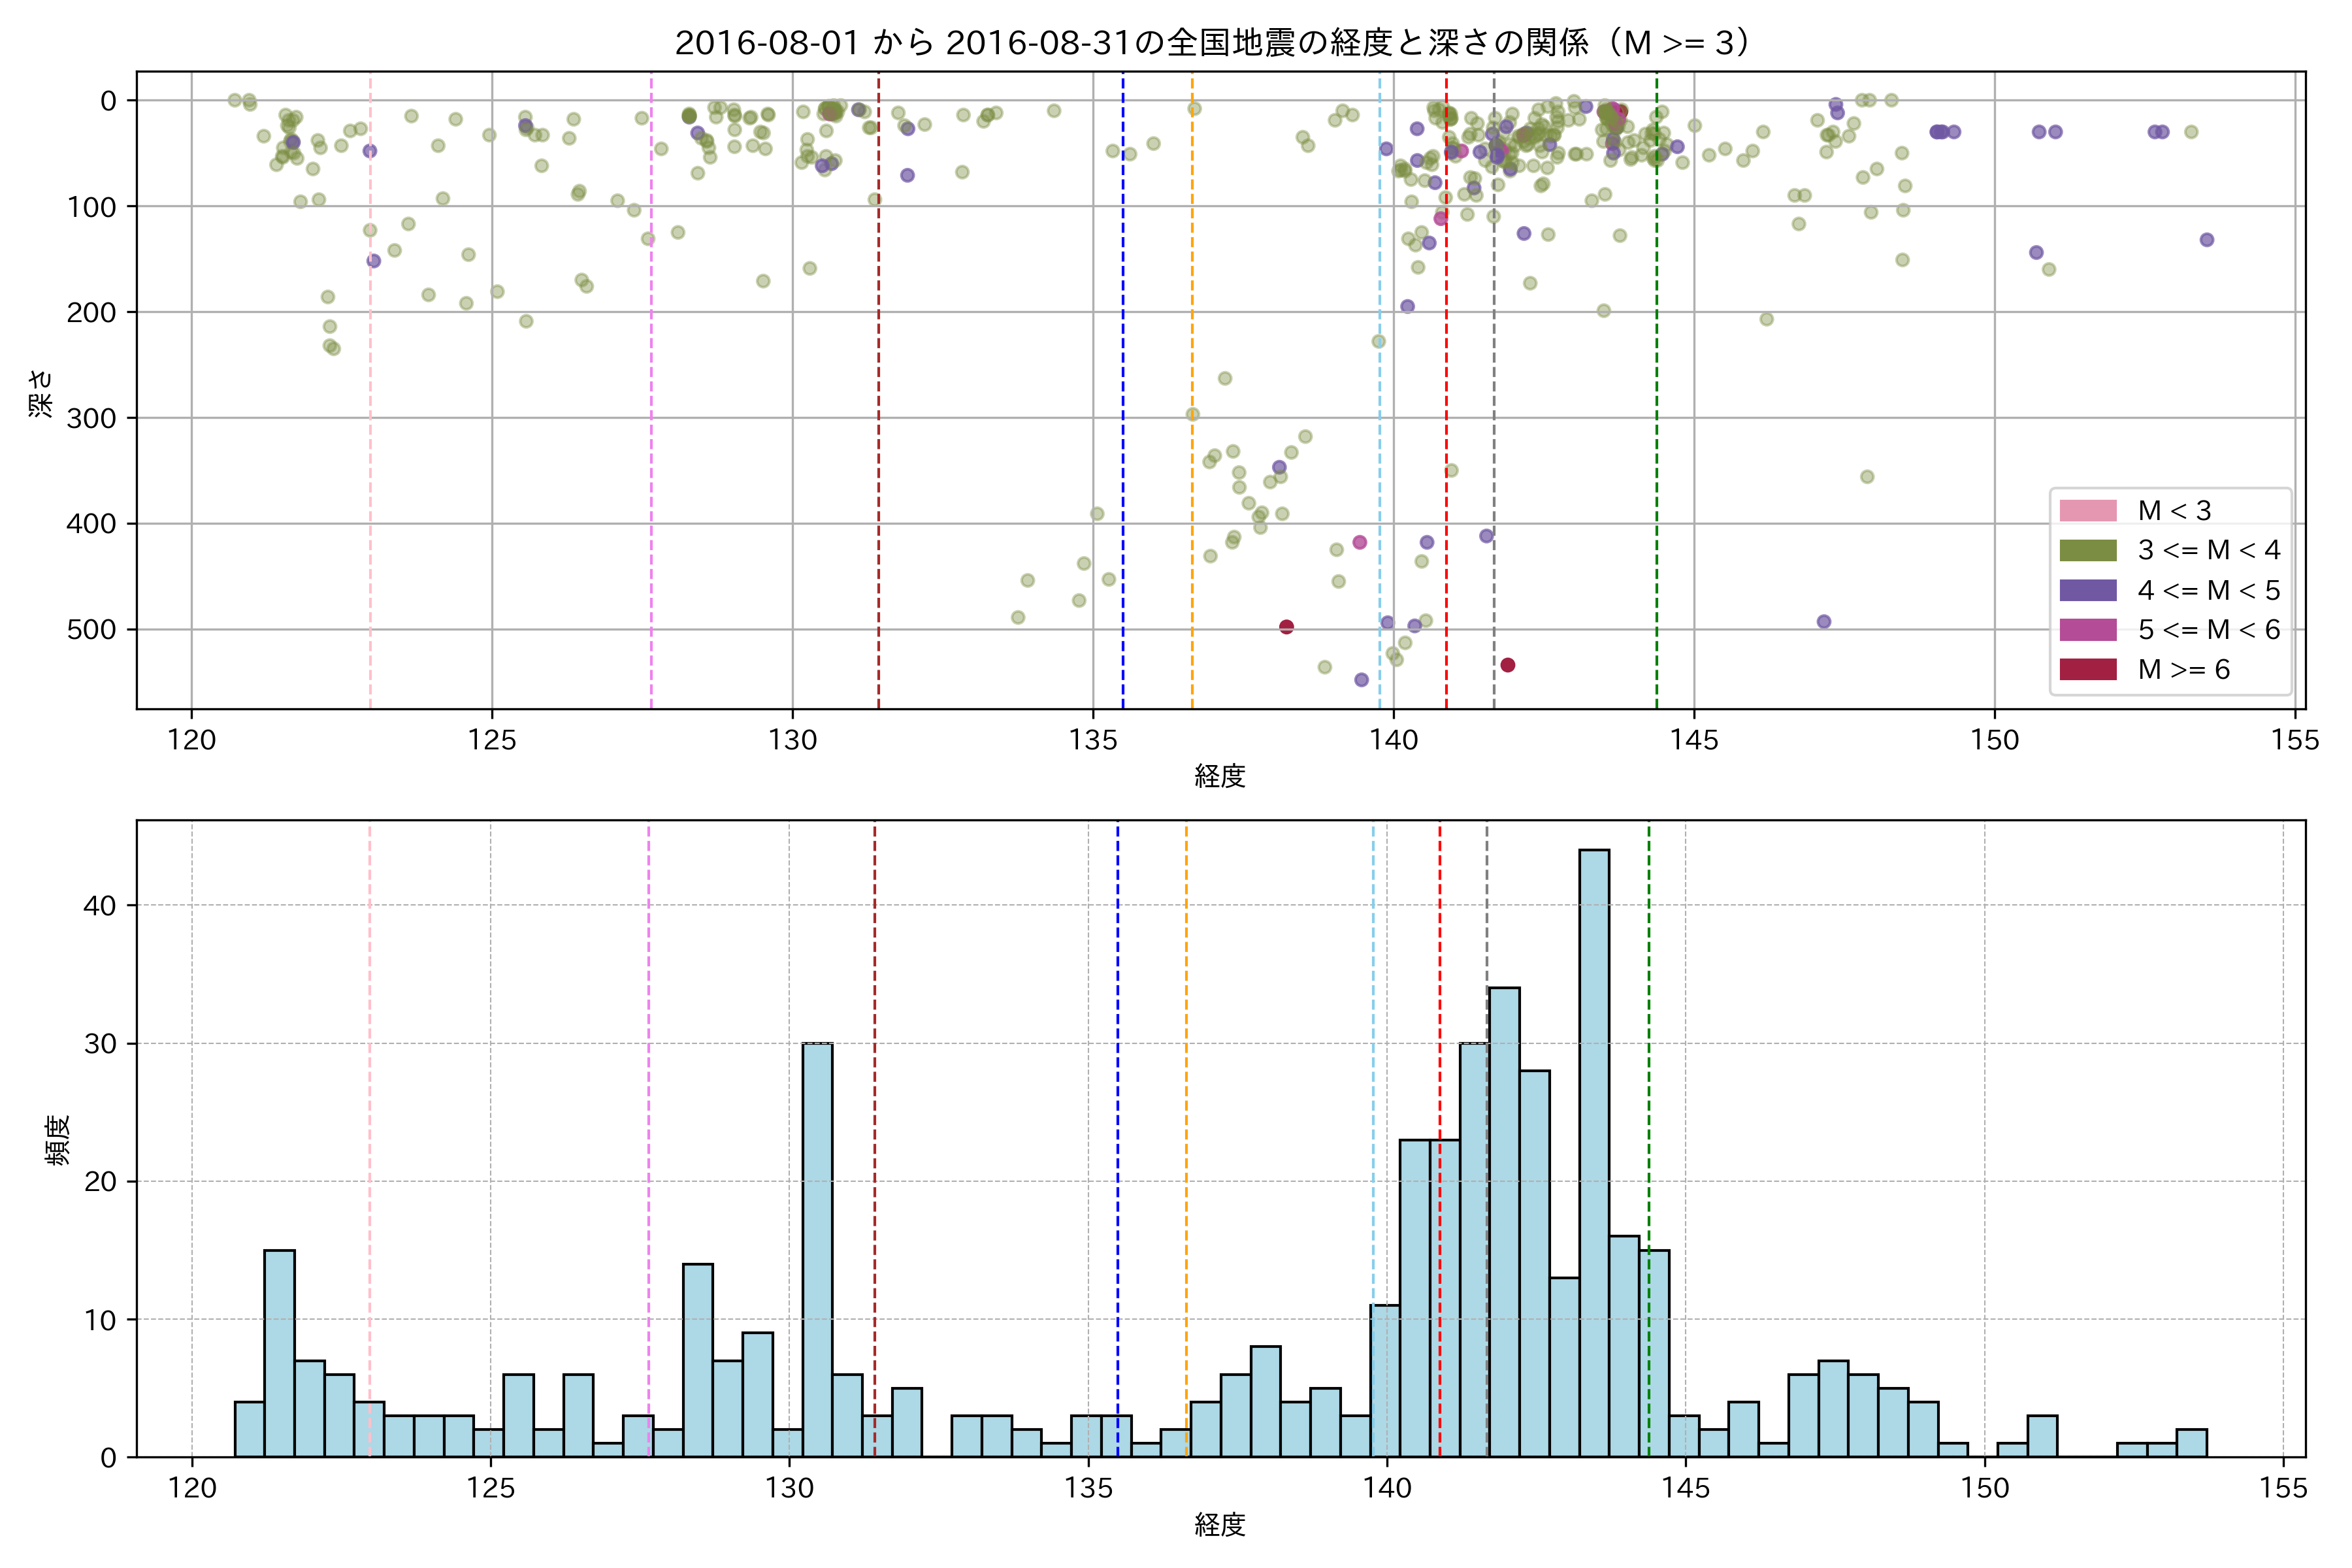Click the crimson point below depth 500 near longitude 142
2352x1568 pixels.
pyautogui.click(x=1508, y=665)
